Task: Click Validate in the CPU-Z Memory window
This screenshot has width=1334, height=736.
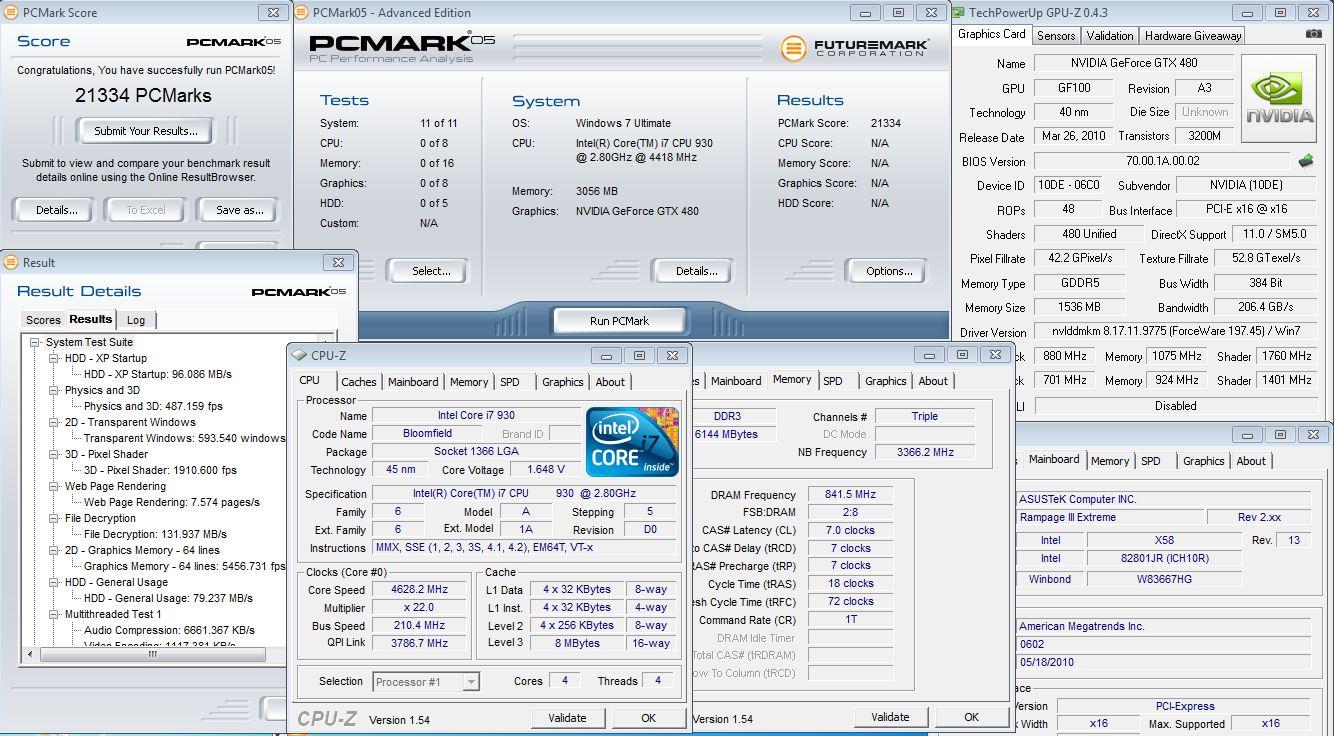Action: coord(890,717)
